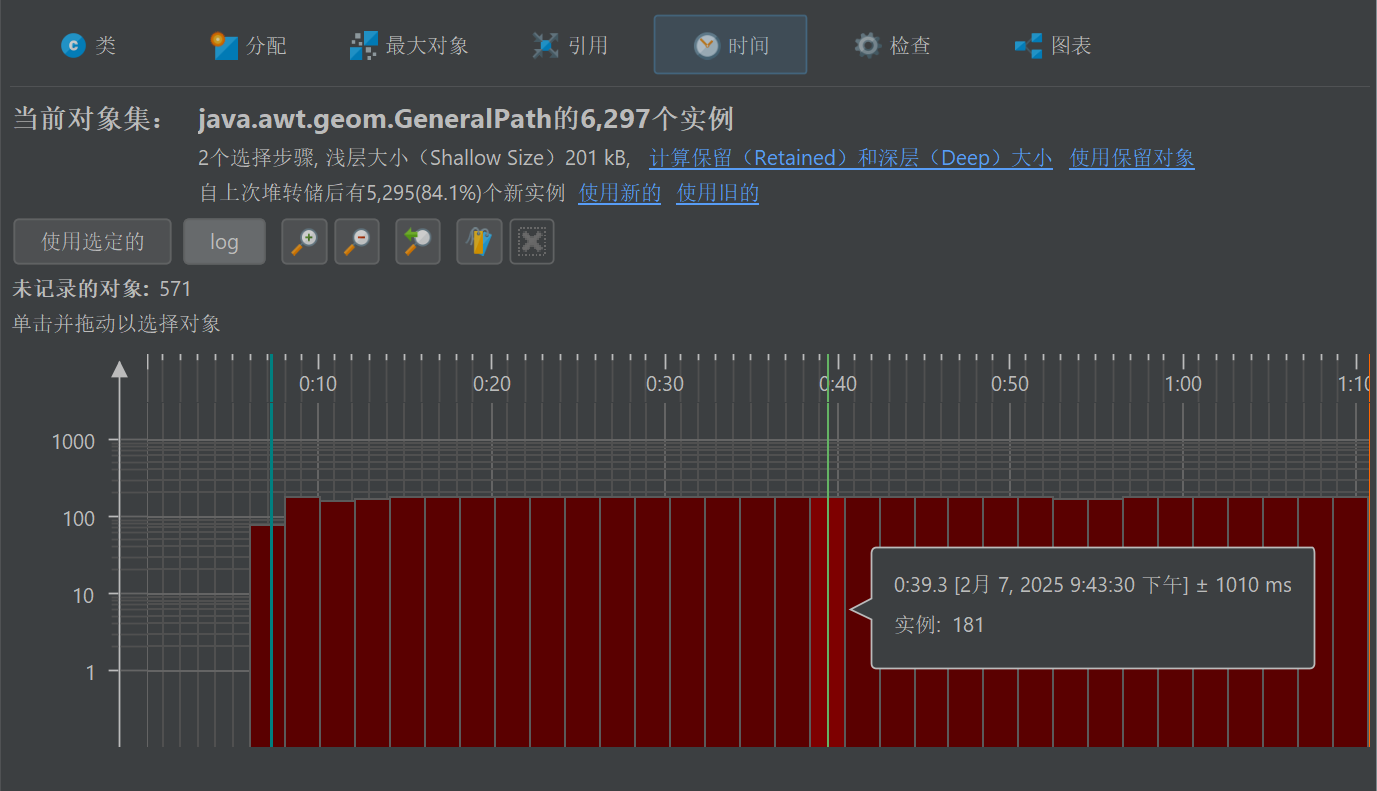Viewport: 1377px width, 791px height.
Task: Click the 使用新的 link
Action: click(620, 193)
